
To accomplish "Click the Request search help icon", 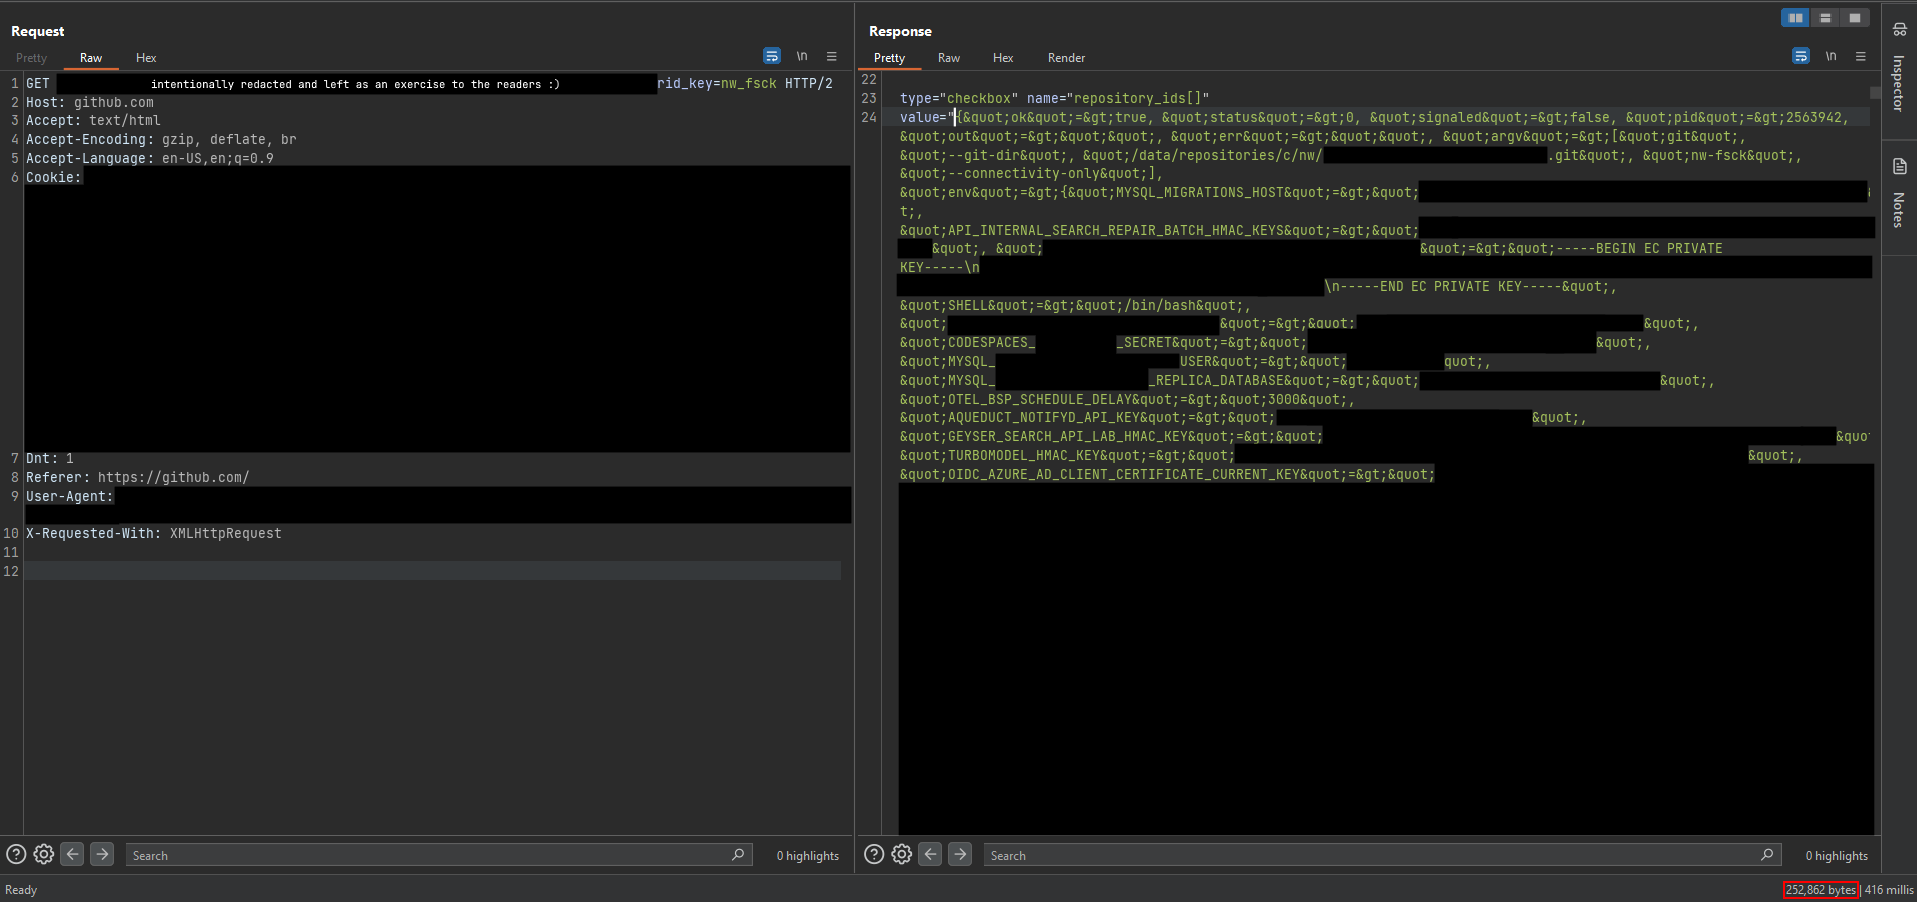I will tap(16, 854).
